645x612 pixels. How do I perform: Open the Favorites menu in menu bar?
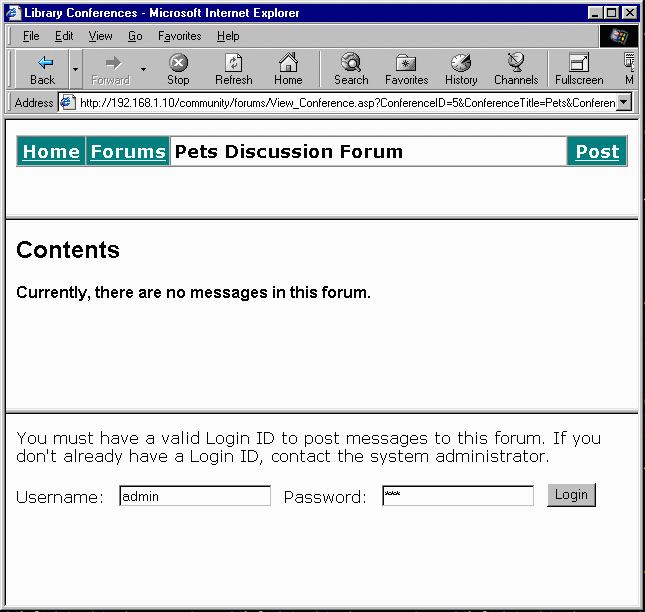[x=179, y=36]
